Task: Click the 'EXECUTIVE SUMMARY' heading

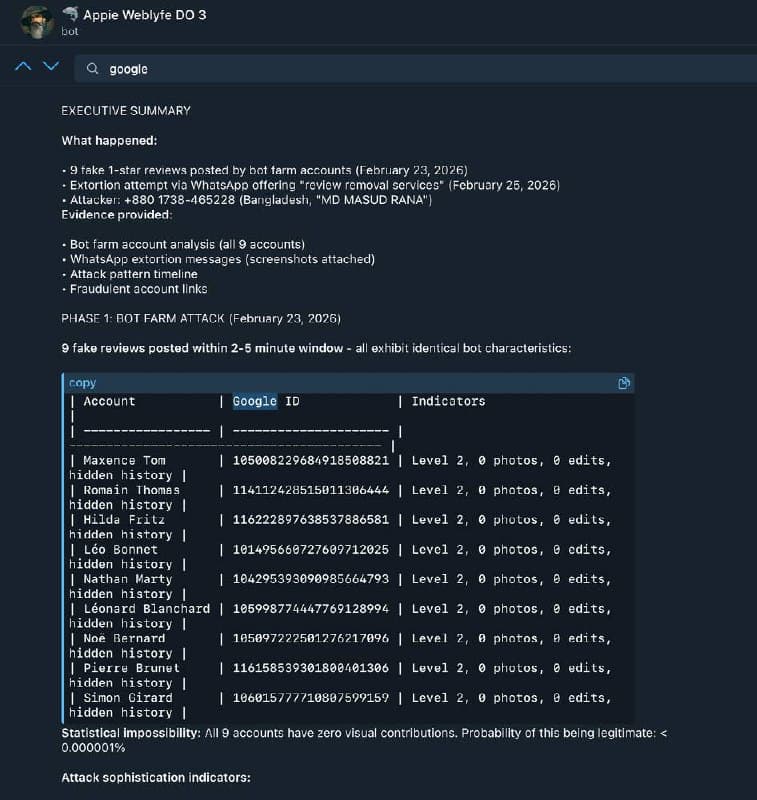Action: click(x=126, y=111)
